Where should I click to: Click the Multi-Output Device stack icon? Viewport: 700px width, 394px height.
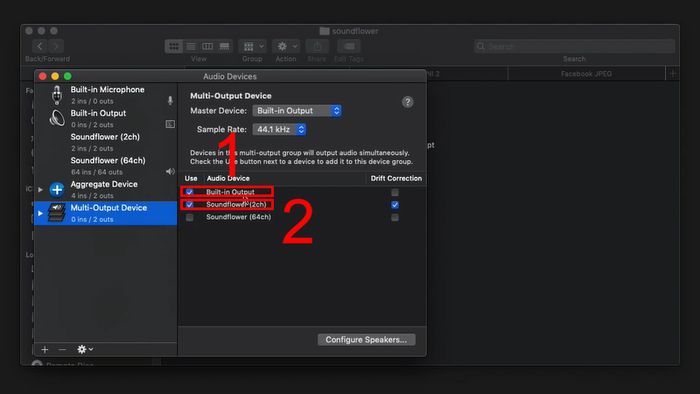pos(57,213)
